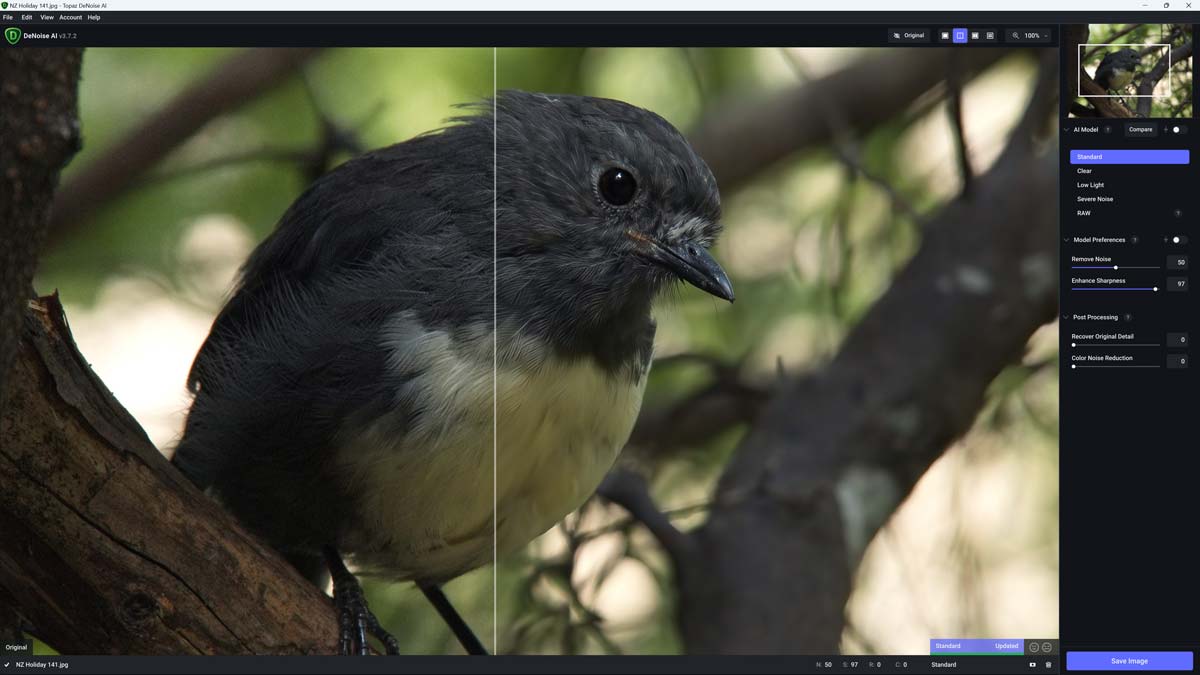Image resolution: width=1200 pixels, height=675 pixels.
Task: Open the comparison grid view icon
Action: [x=989, y=35]
